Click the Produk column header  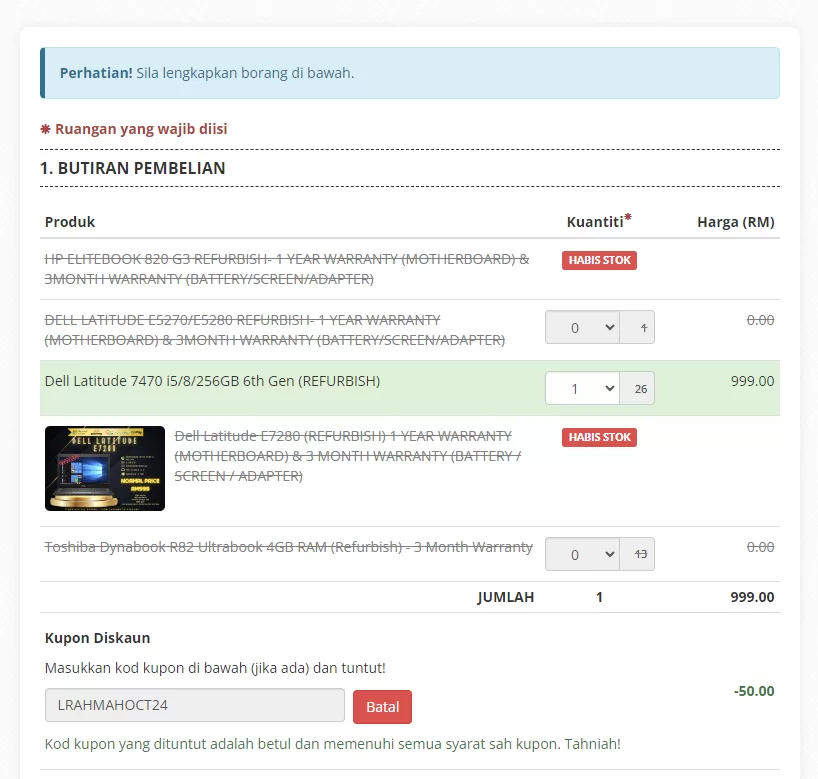coord(70,222)
